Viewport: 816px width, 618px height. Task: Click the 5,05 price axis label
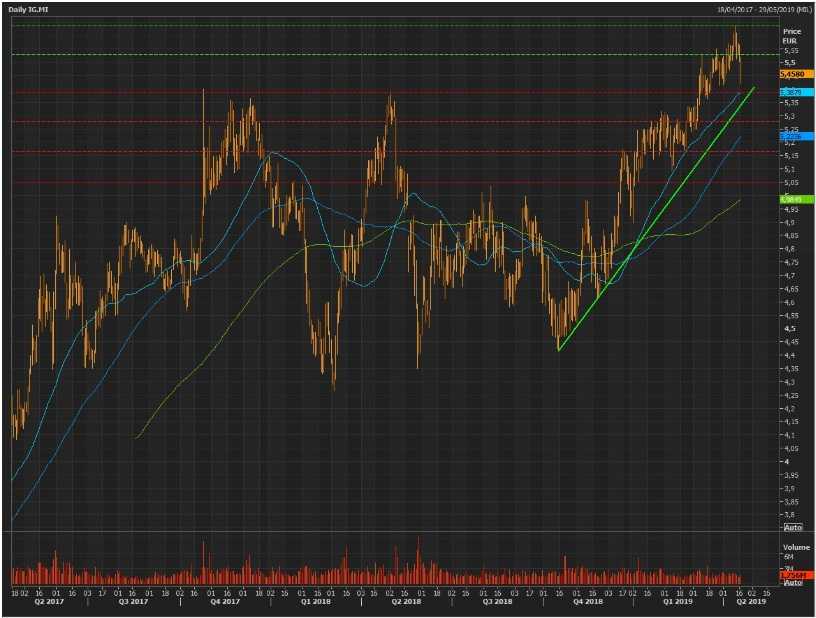[791, 182]
